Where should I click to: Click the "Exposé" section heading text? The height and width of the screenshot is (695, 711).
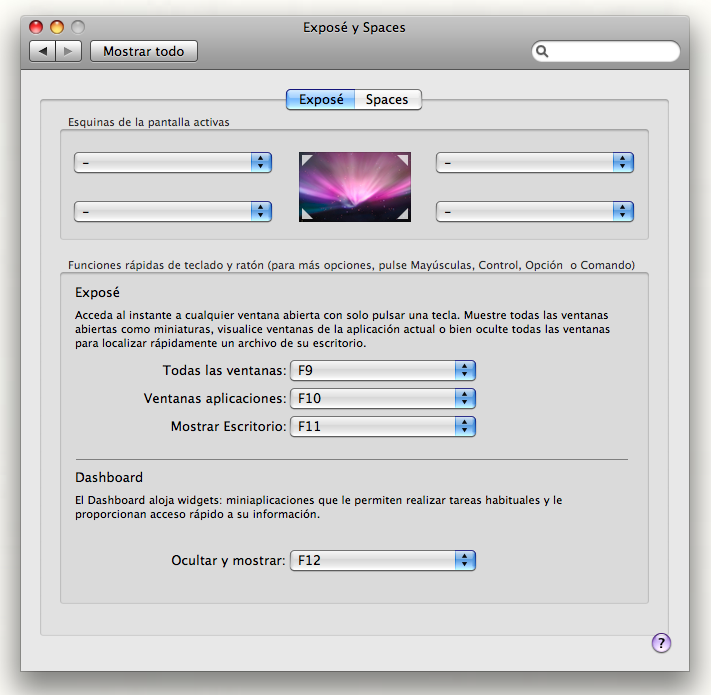click(97, 292)
